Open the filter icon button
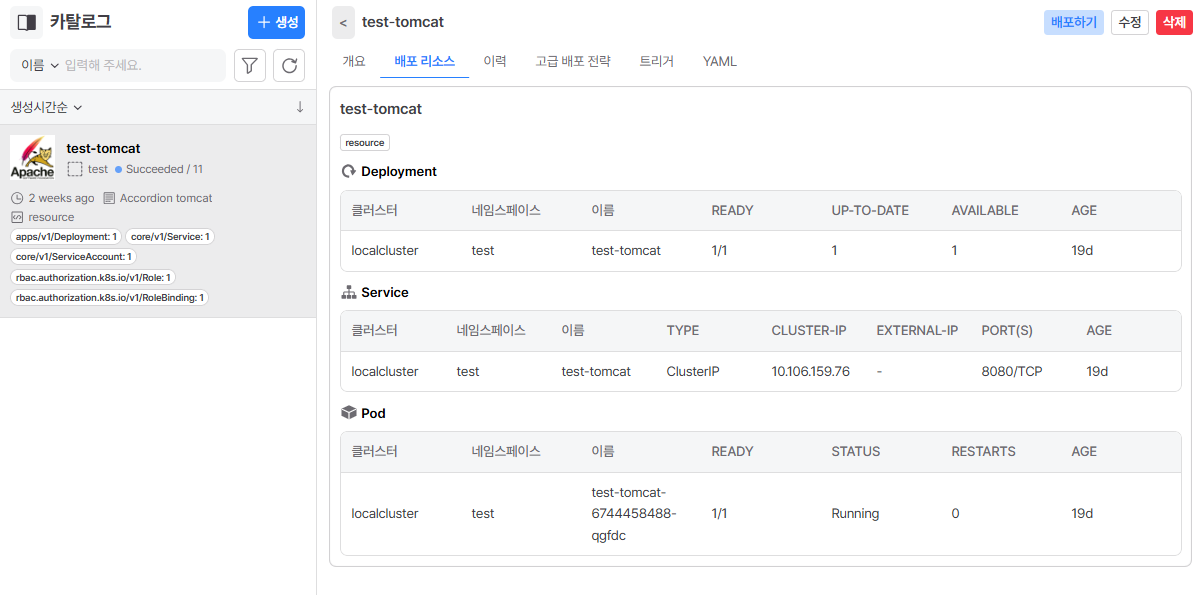Image resolution: width=1200 pixels, height=595 pixels. point(250,66)
